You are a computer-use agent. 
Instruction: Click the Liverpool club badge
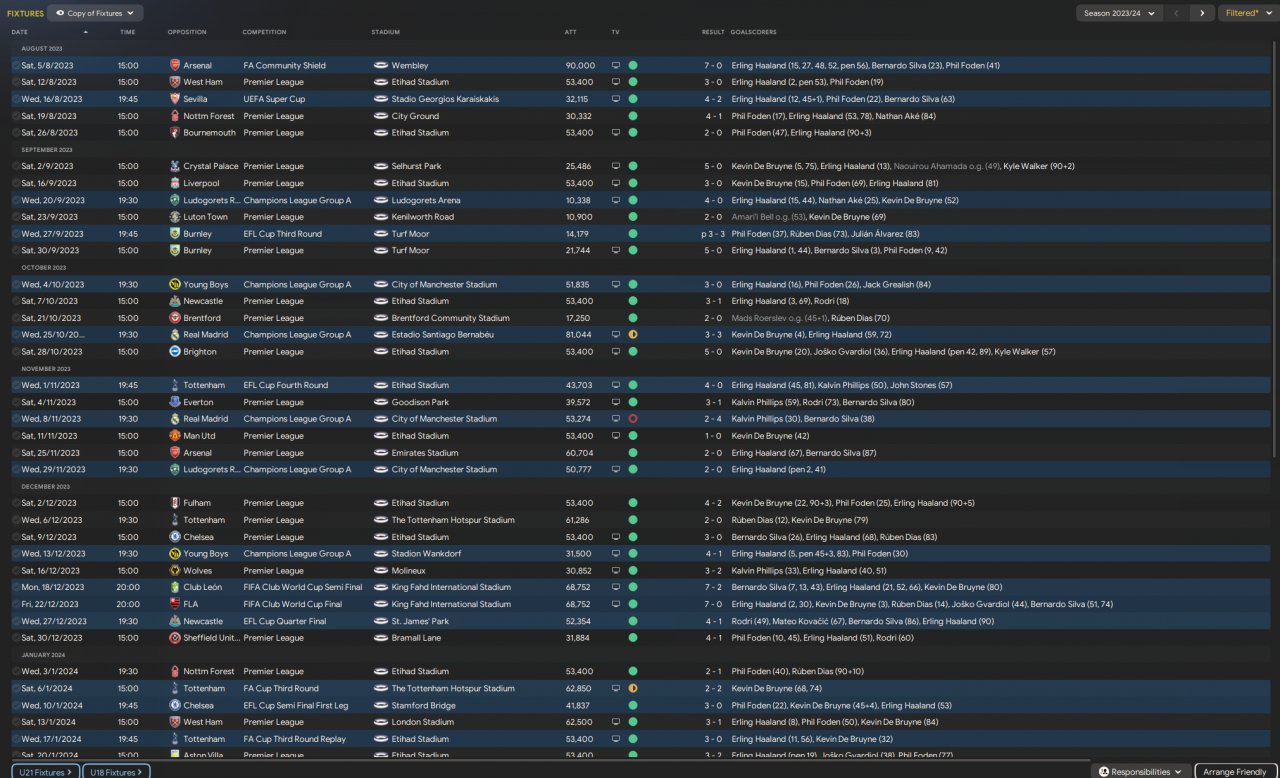176,183
